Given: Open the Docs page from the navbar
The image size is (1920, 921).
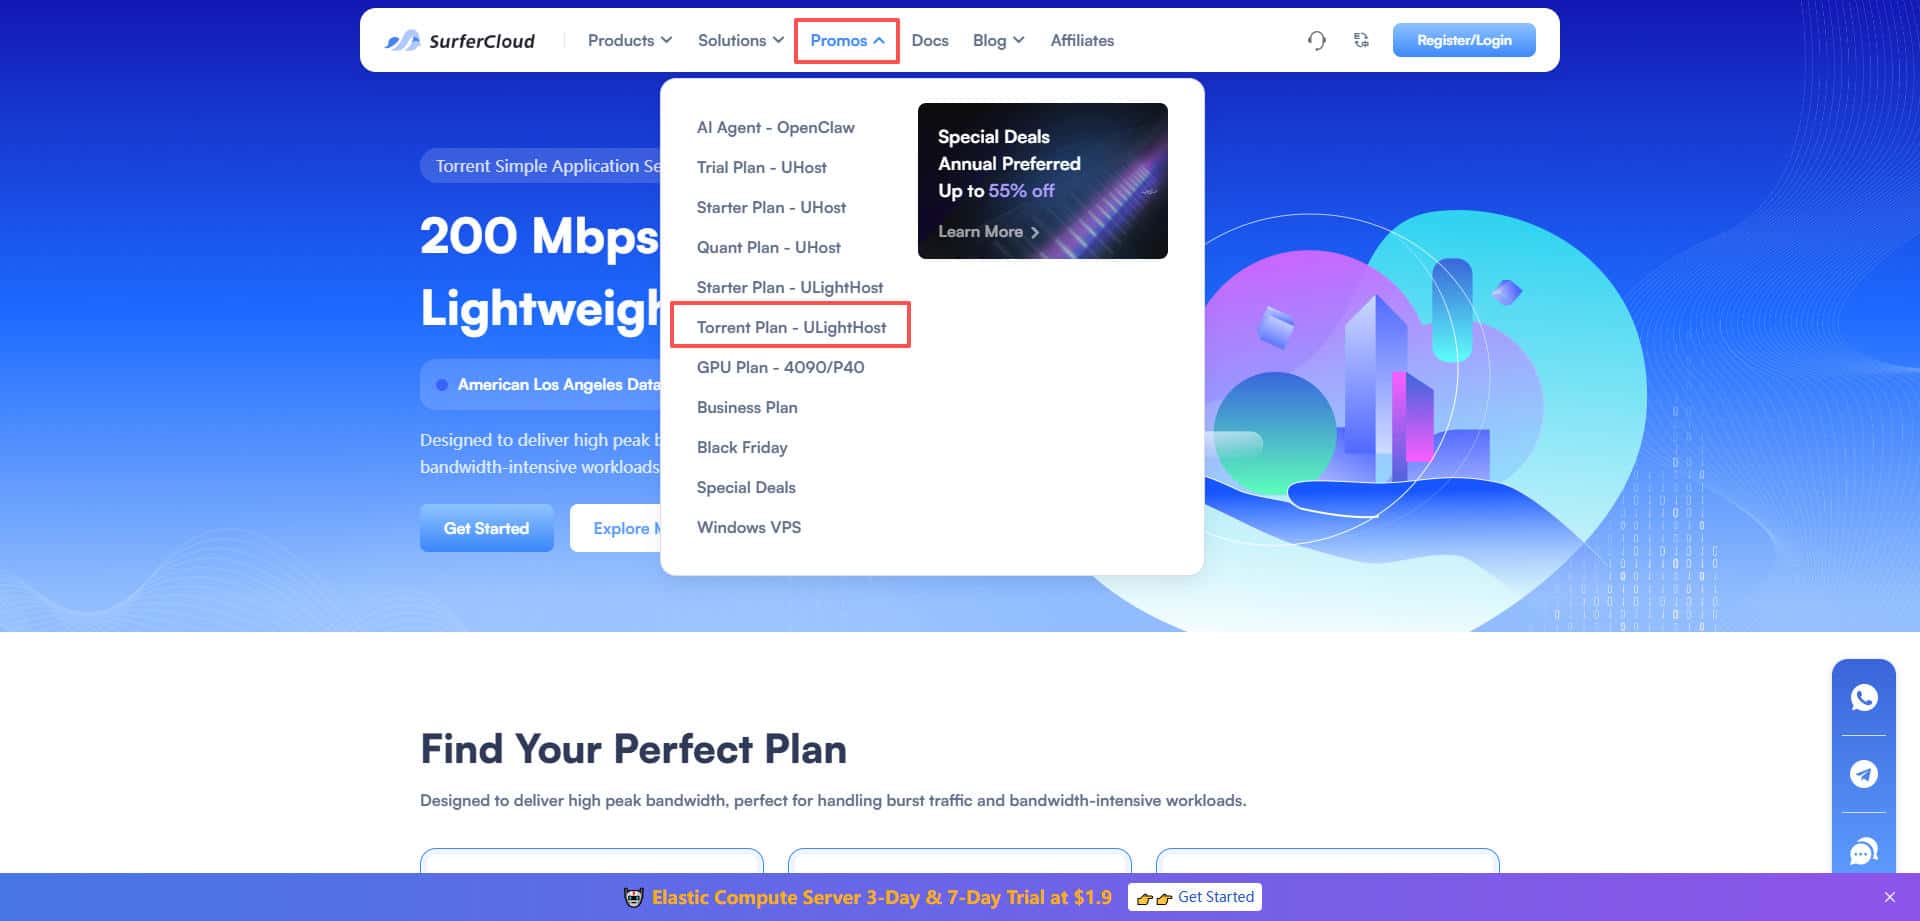Looking at the screenshot, I should [x=930, y=40].
